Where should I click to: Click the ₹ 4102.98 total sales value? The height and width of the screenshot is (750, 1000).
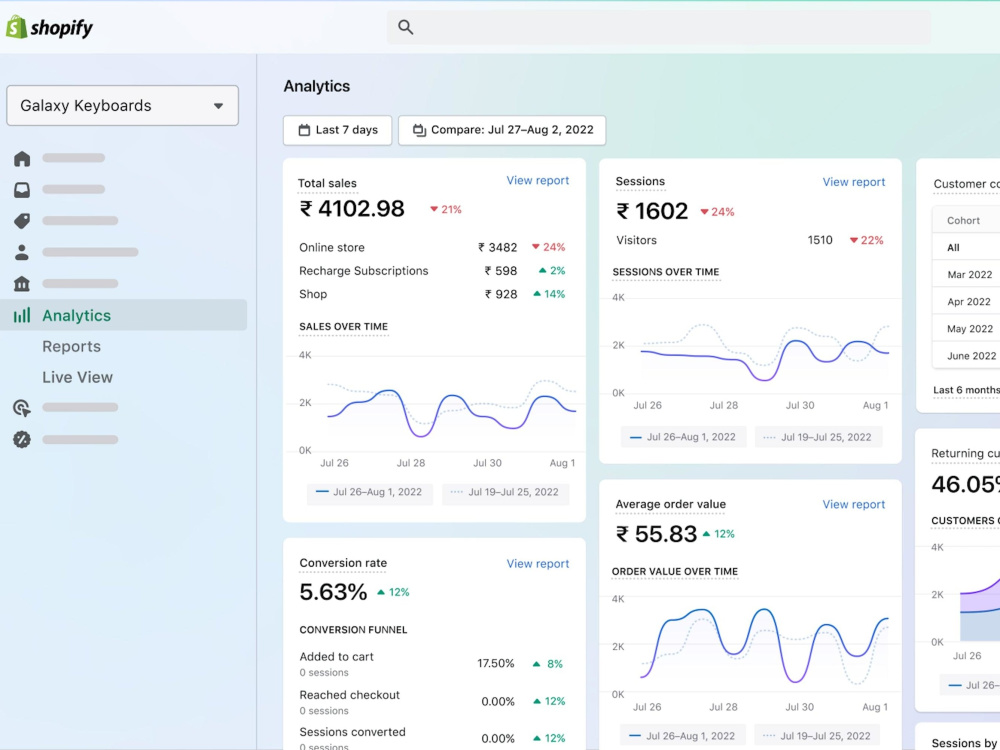352,209
